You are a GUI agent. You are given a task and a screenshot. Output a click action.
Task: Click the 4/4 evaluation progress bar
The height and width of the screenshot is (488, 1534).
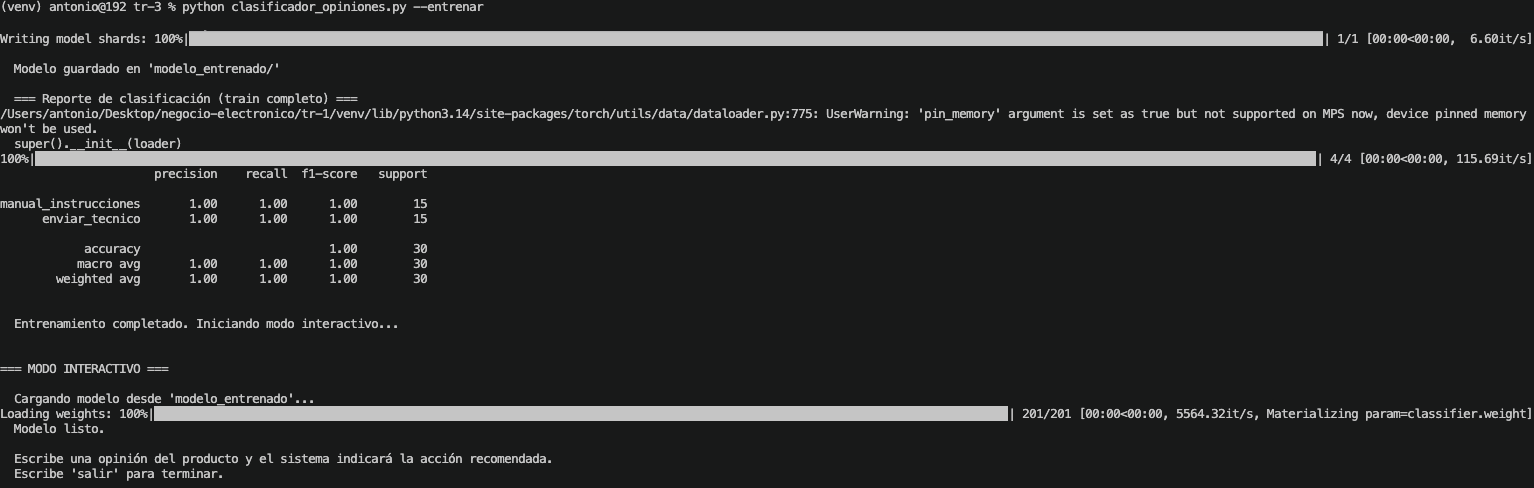click(x=675, y=159)
